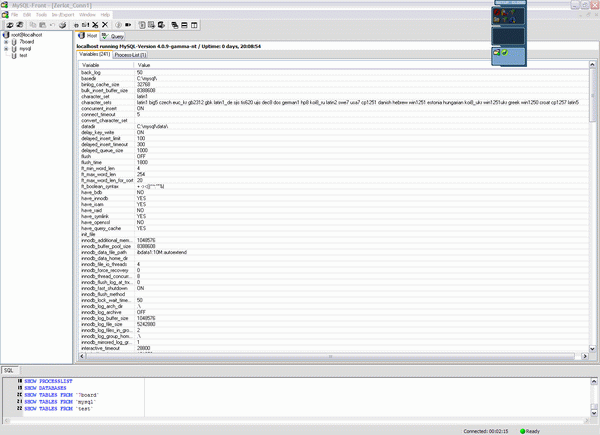
Task: Click the horizontal scrollbar left arrow
Action: click(x=82, y=356)
